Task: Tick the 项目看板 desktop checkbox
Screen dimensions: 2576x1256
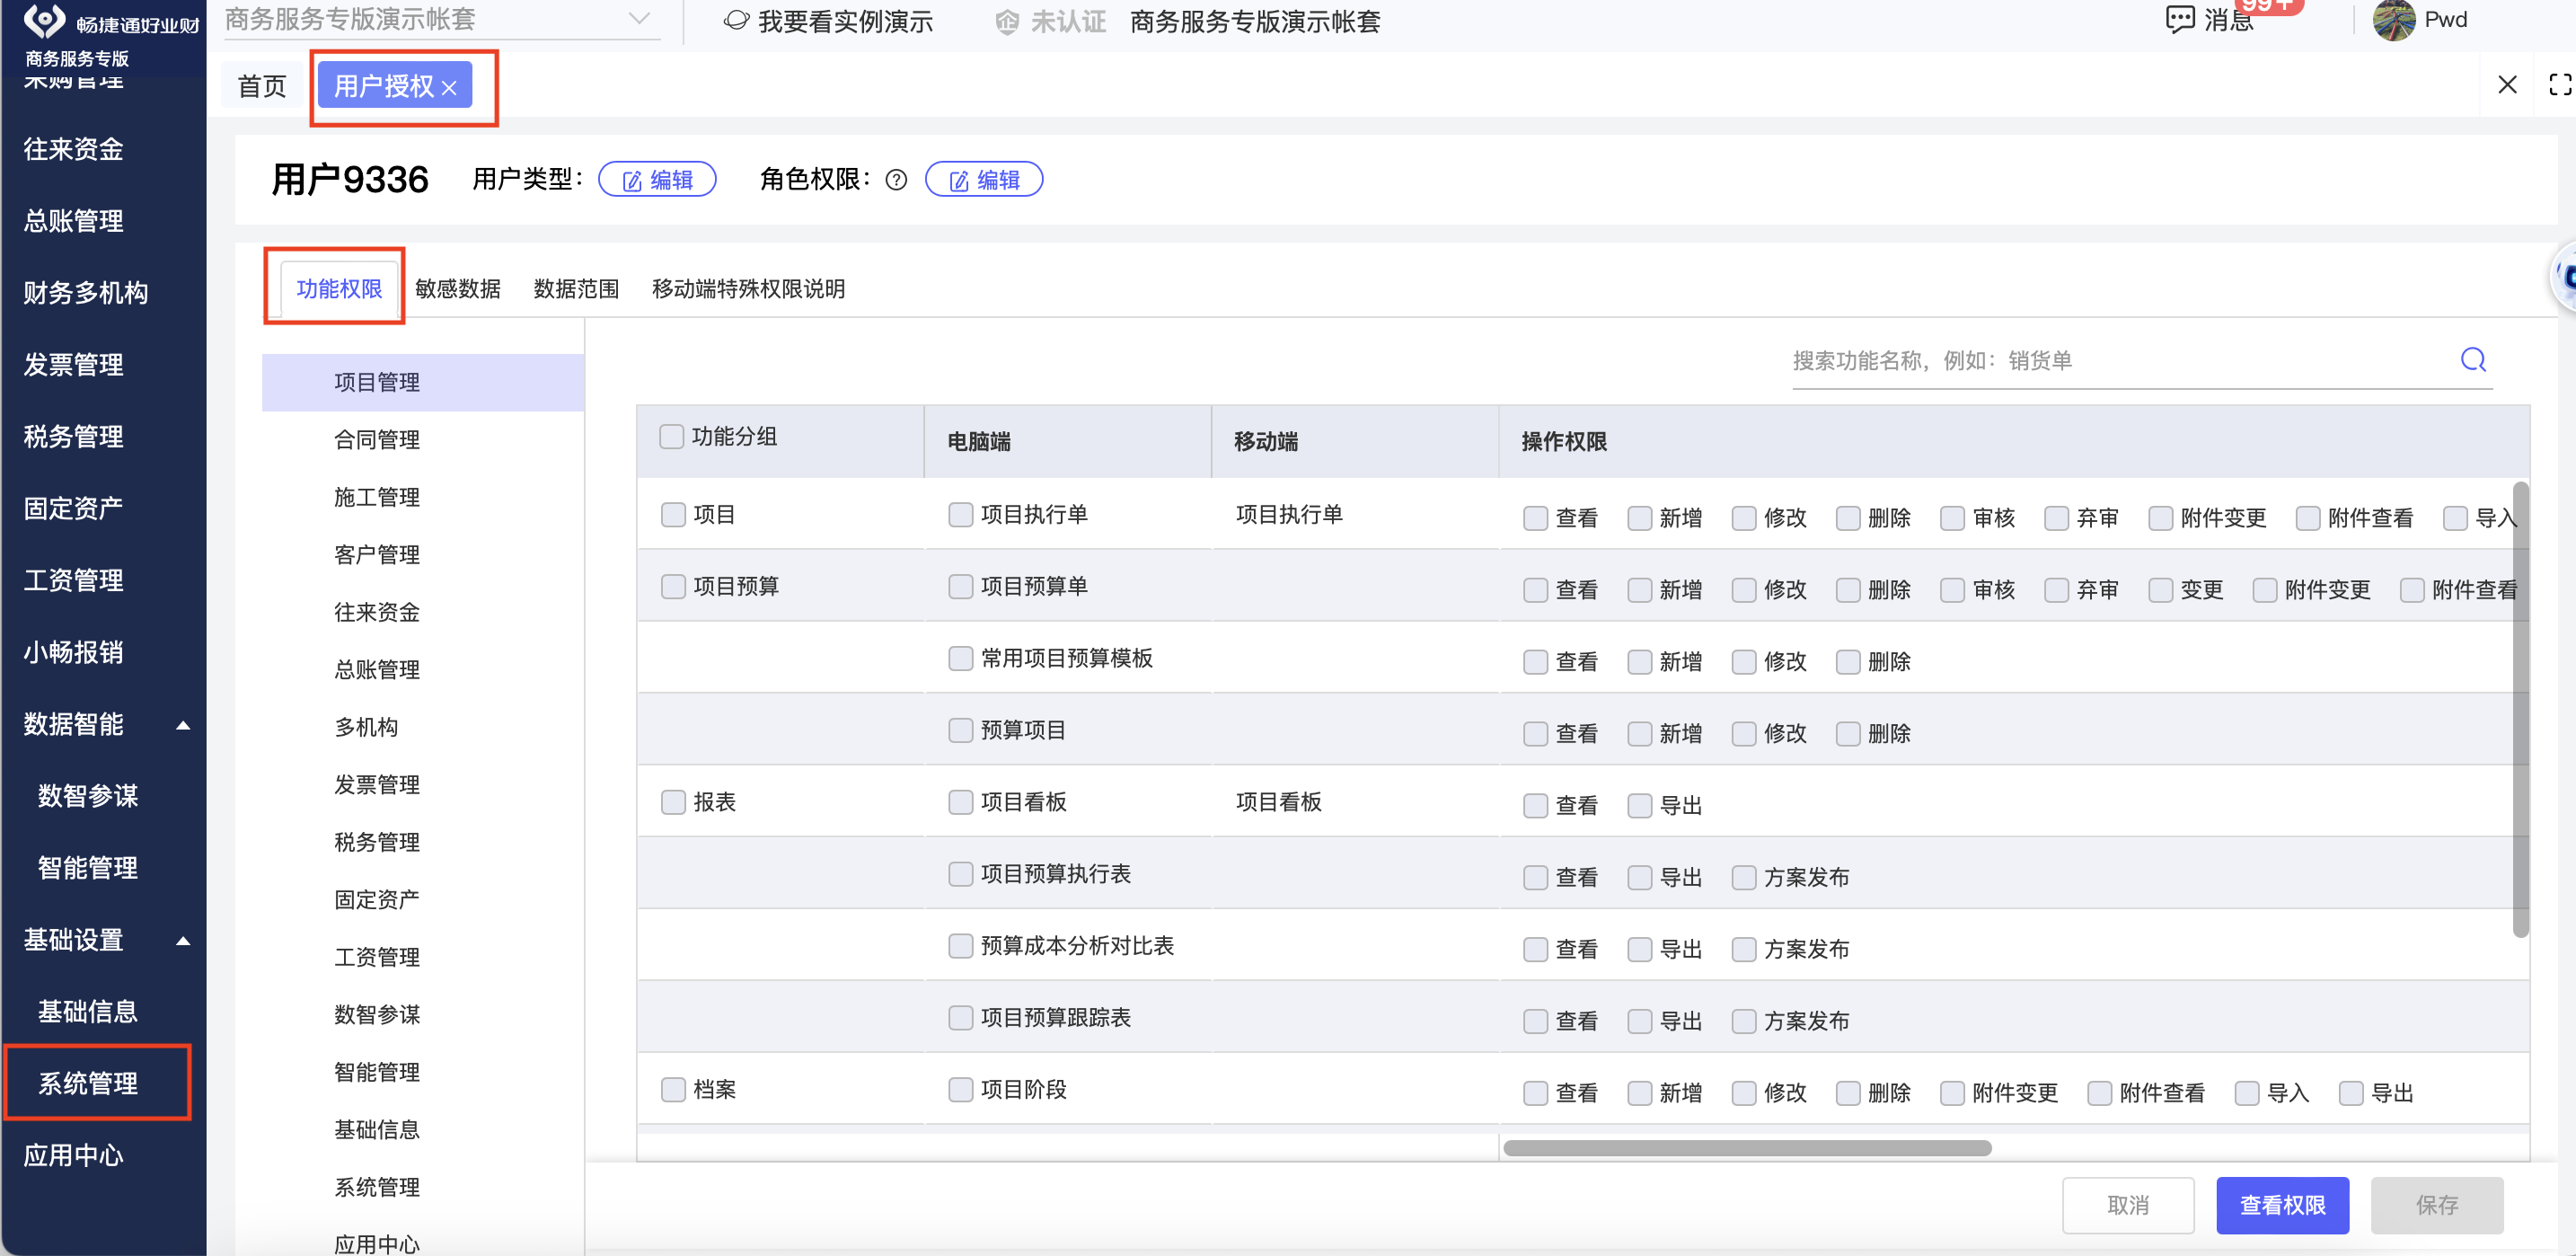Action: tap(960, 802)
